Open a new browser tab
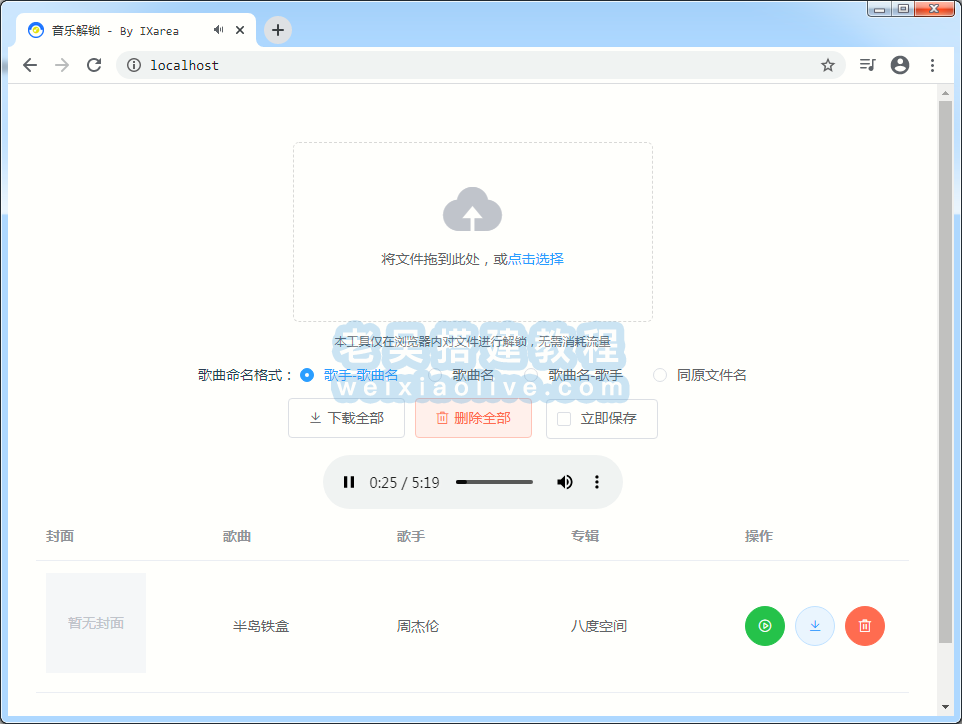Viewport: 962px width, 724px height. [278, 29]
